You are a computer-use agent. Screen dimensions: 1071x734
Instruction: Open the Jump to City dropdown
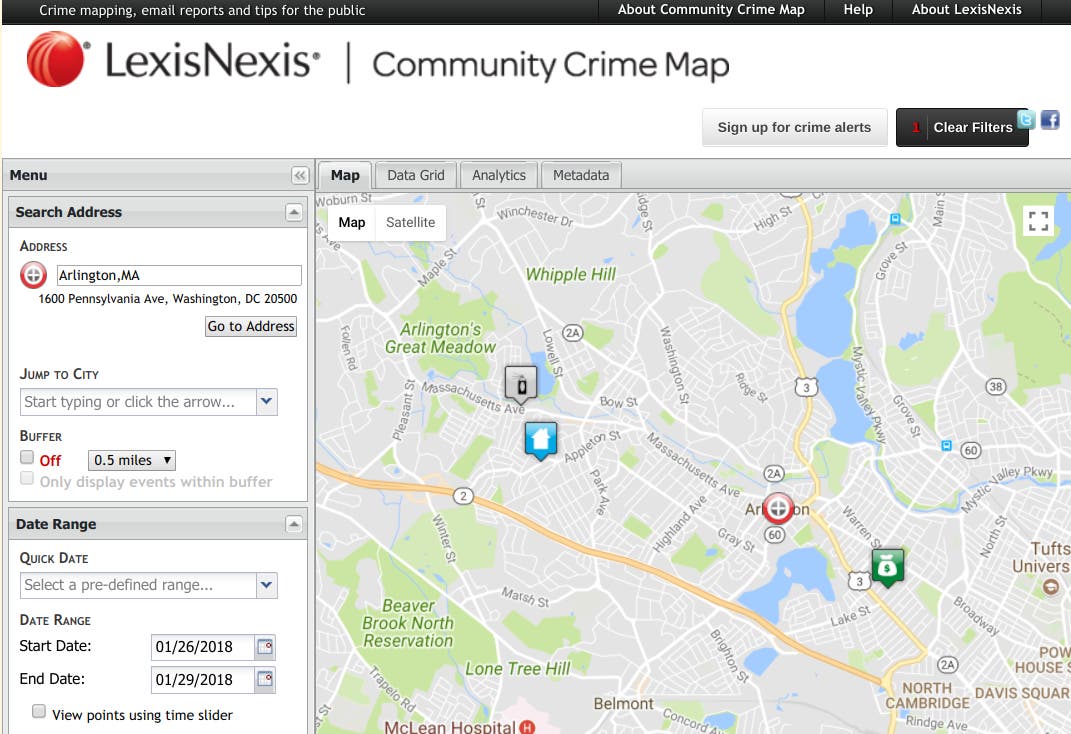(x=266, y=402)
